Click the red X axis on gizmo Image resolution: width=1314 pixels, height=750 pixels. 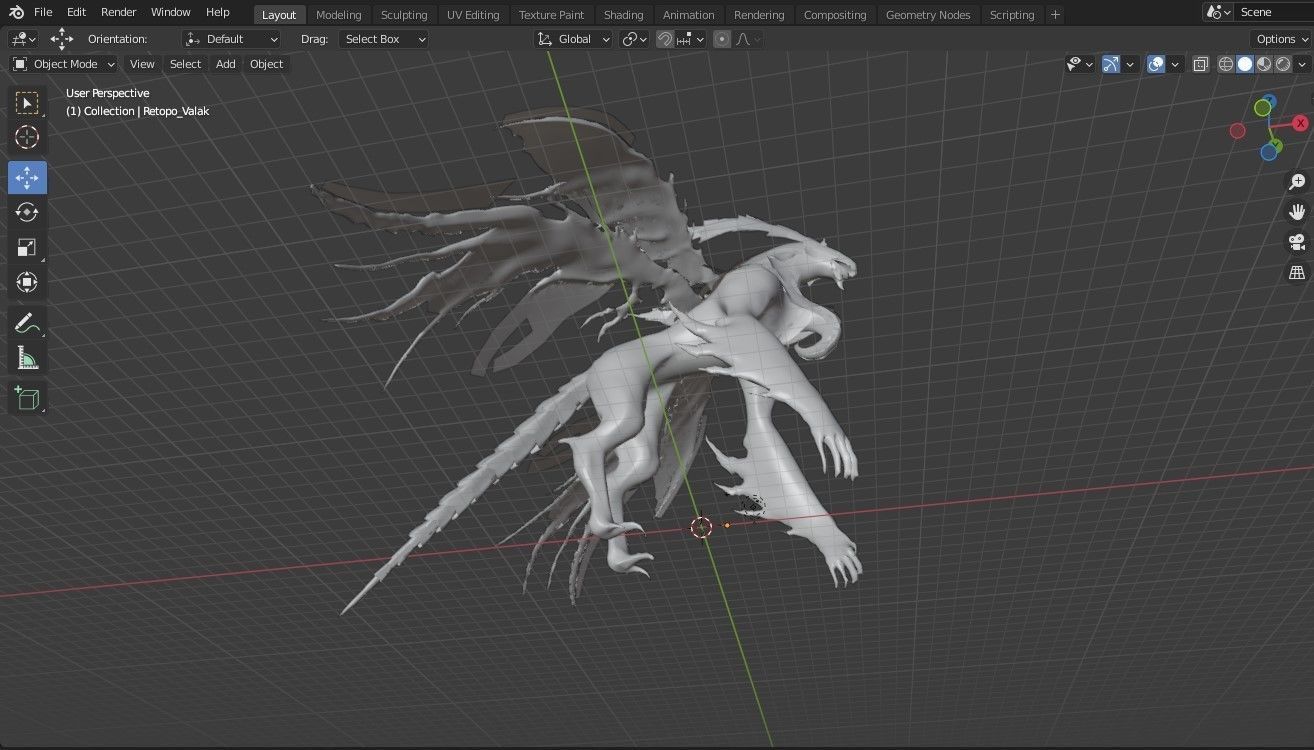(1300, 123)
